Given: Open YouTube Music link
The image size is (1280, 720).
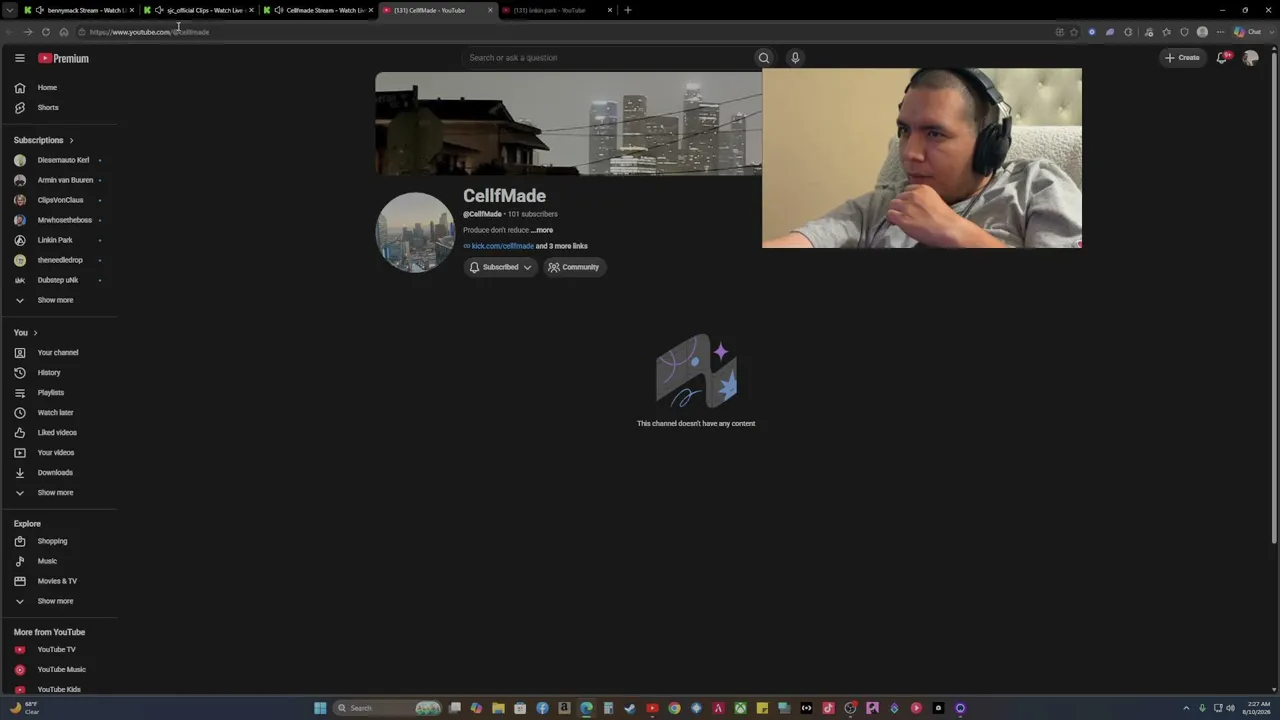Looking at the screenshot, I should tap(60, 670).
